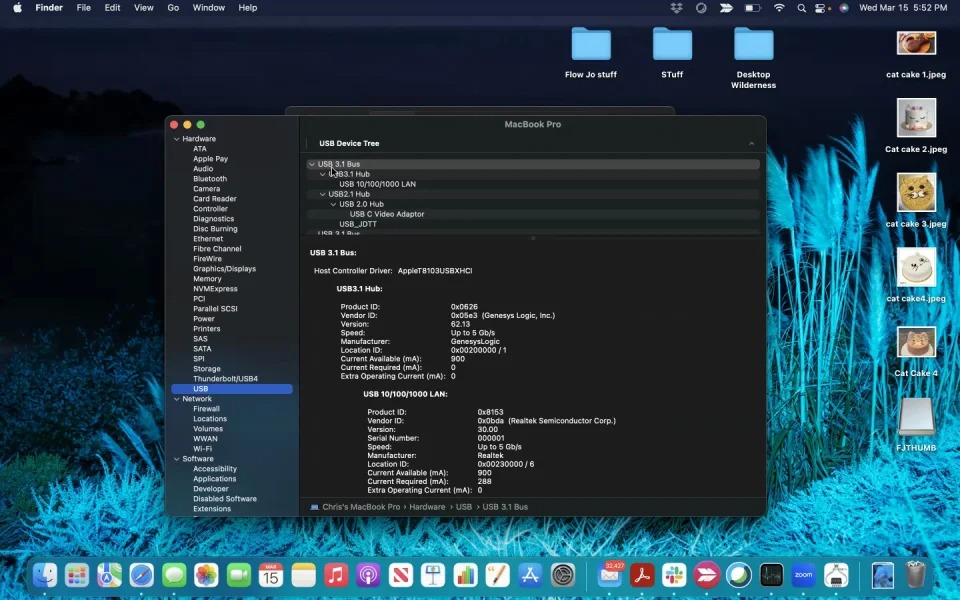Launch Adobe Acrobat from the Dock
This screenshot has height=600, width=960.
(x=642, y=575)
